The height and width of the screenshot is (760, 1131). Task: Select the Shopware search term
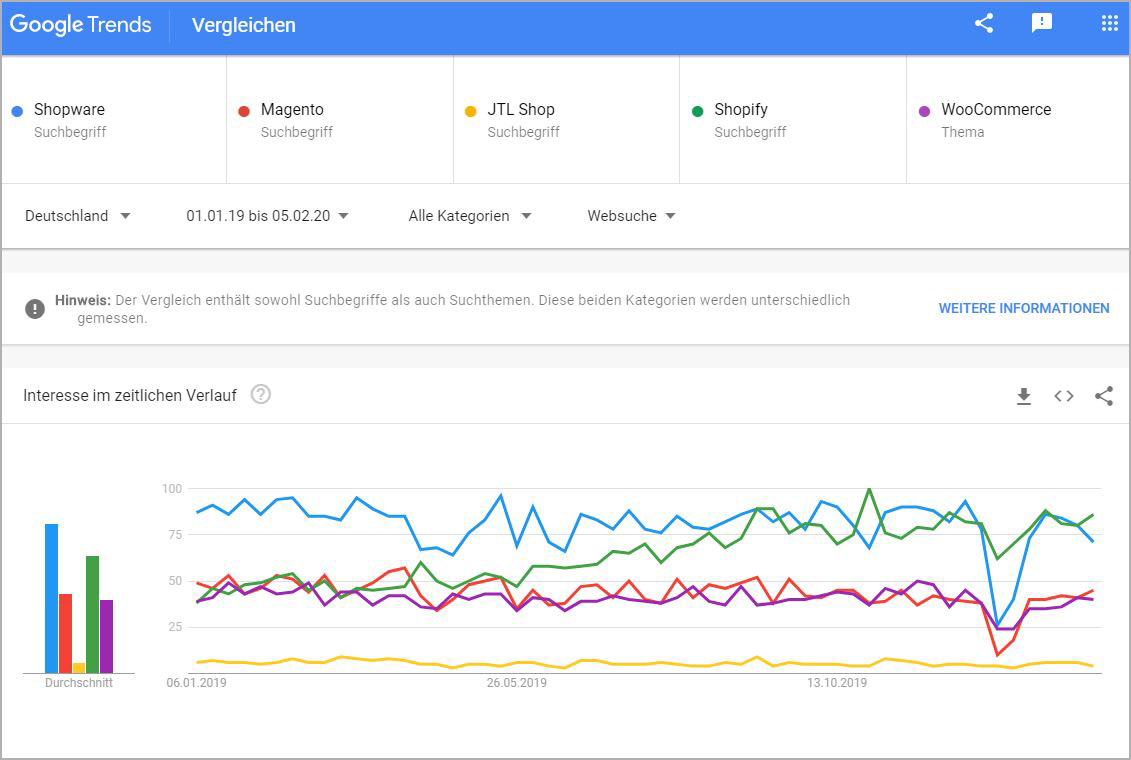[69, 110]
